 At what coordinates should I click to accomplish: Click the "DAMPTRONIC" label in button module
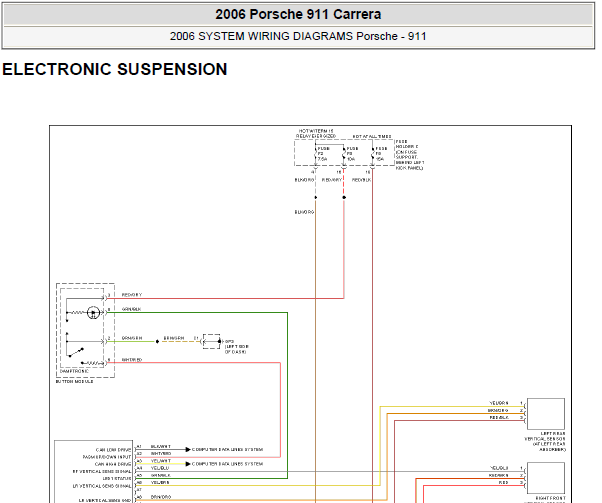[x=74, y=371]
